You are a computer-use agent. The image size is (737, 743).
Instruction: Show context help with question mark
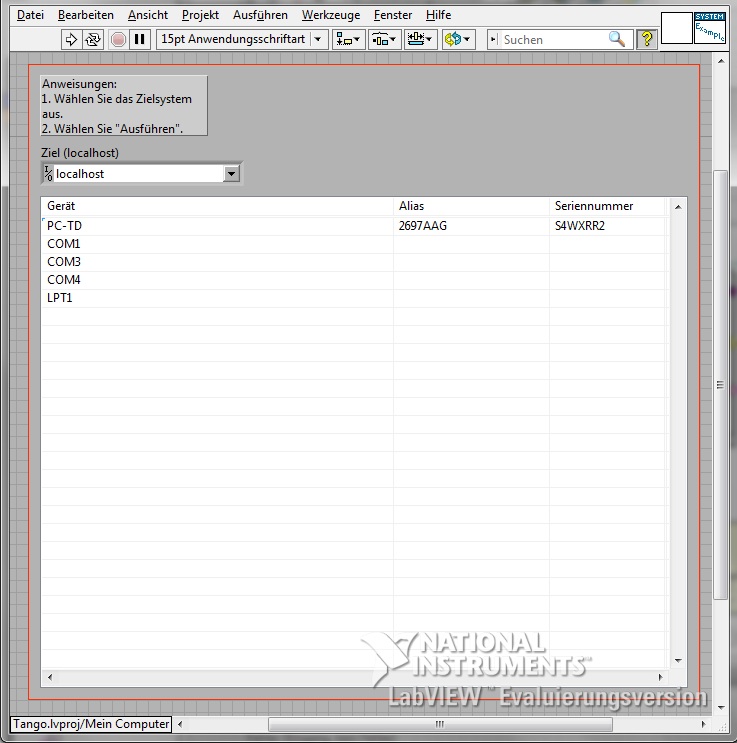click(647, 39)
